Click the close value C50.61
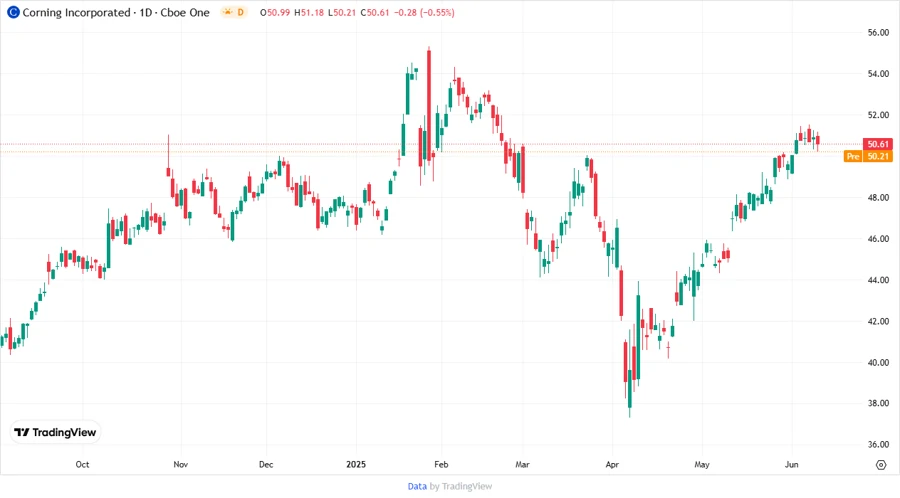The image size is (900, 498). [375, 13]
